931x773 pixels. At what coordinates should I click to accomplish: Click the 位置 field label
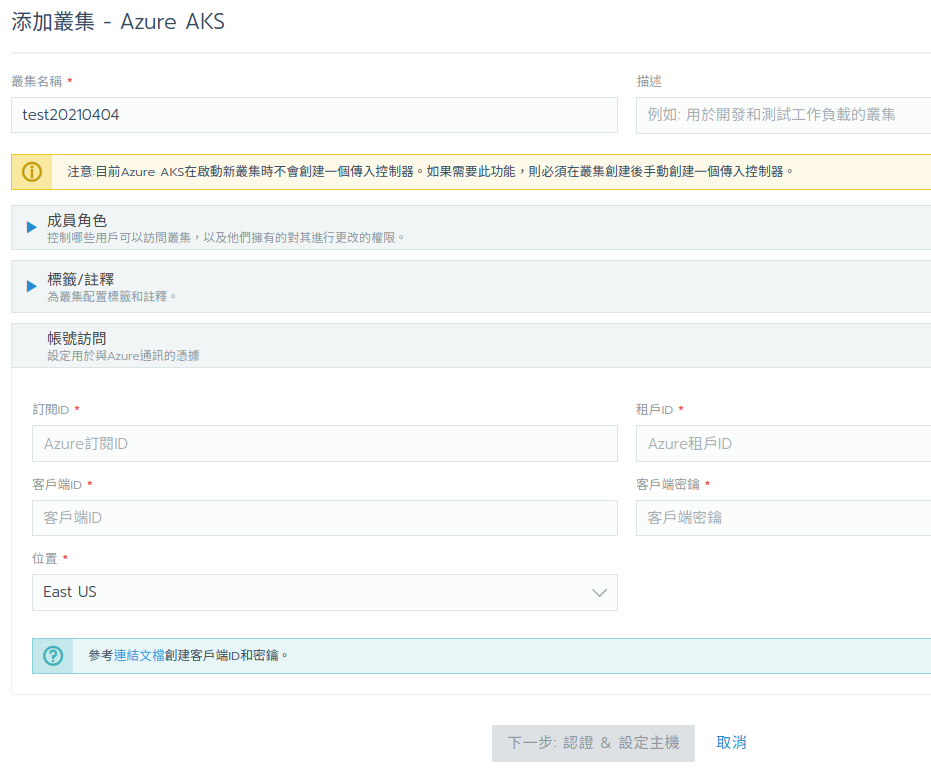click(x=45, y=559)
